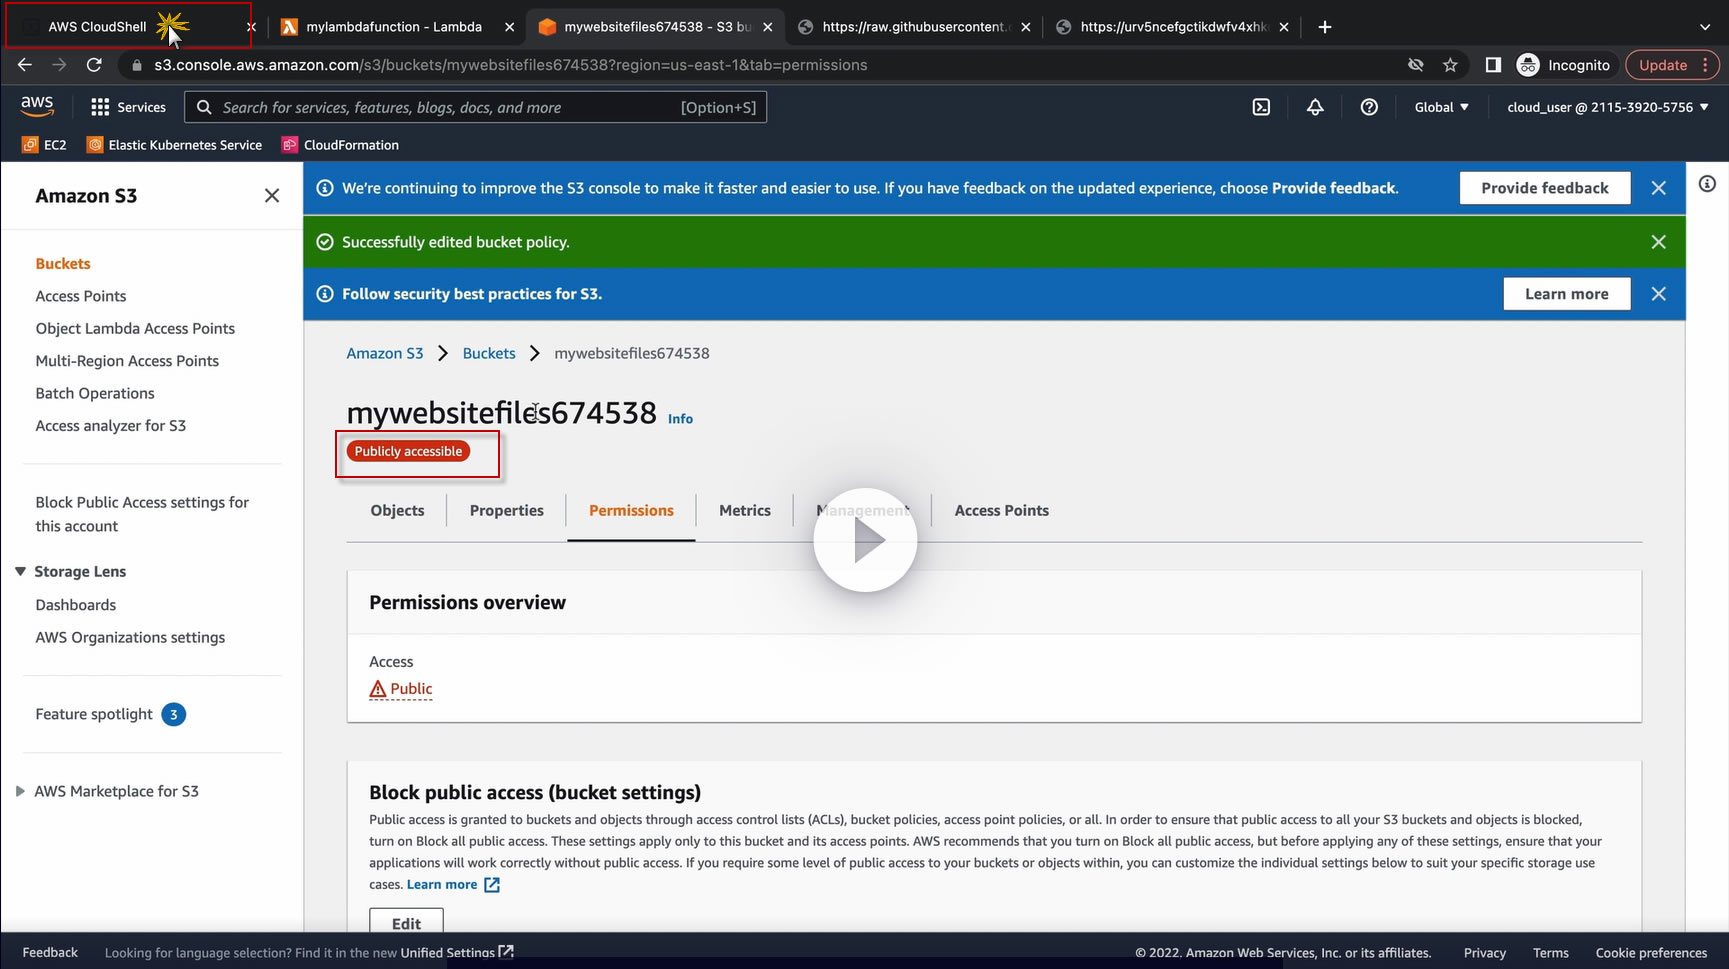
Task: Click the browser address bar URL
Action: 511,65
